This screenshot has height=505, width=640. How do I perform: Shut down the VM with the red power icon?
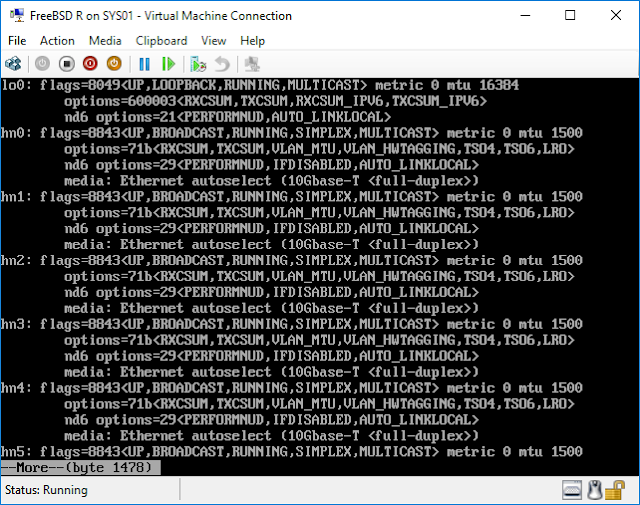pyautogui.click(x=90, y=64)
